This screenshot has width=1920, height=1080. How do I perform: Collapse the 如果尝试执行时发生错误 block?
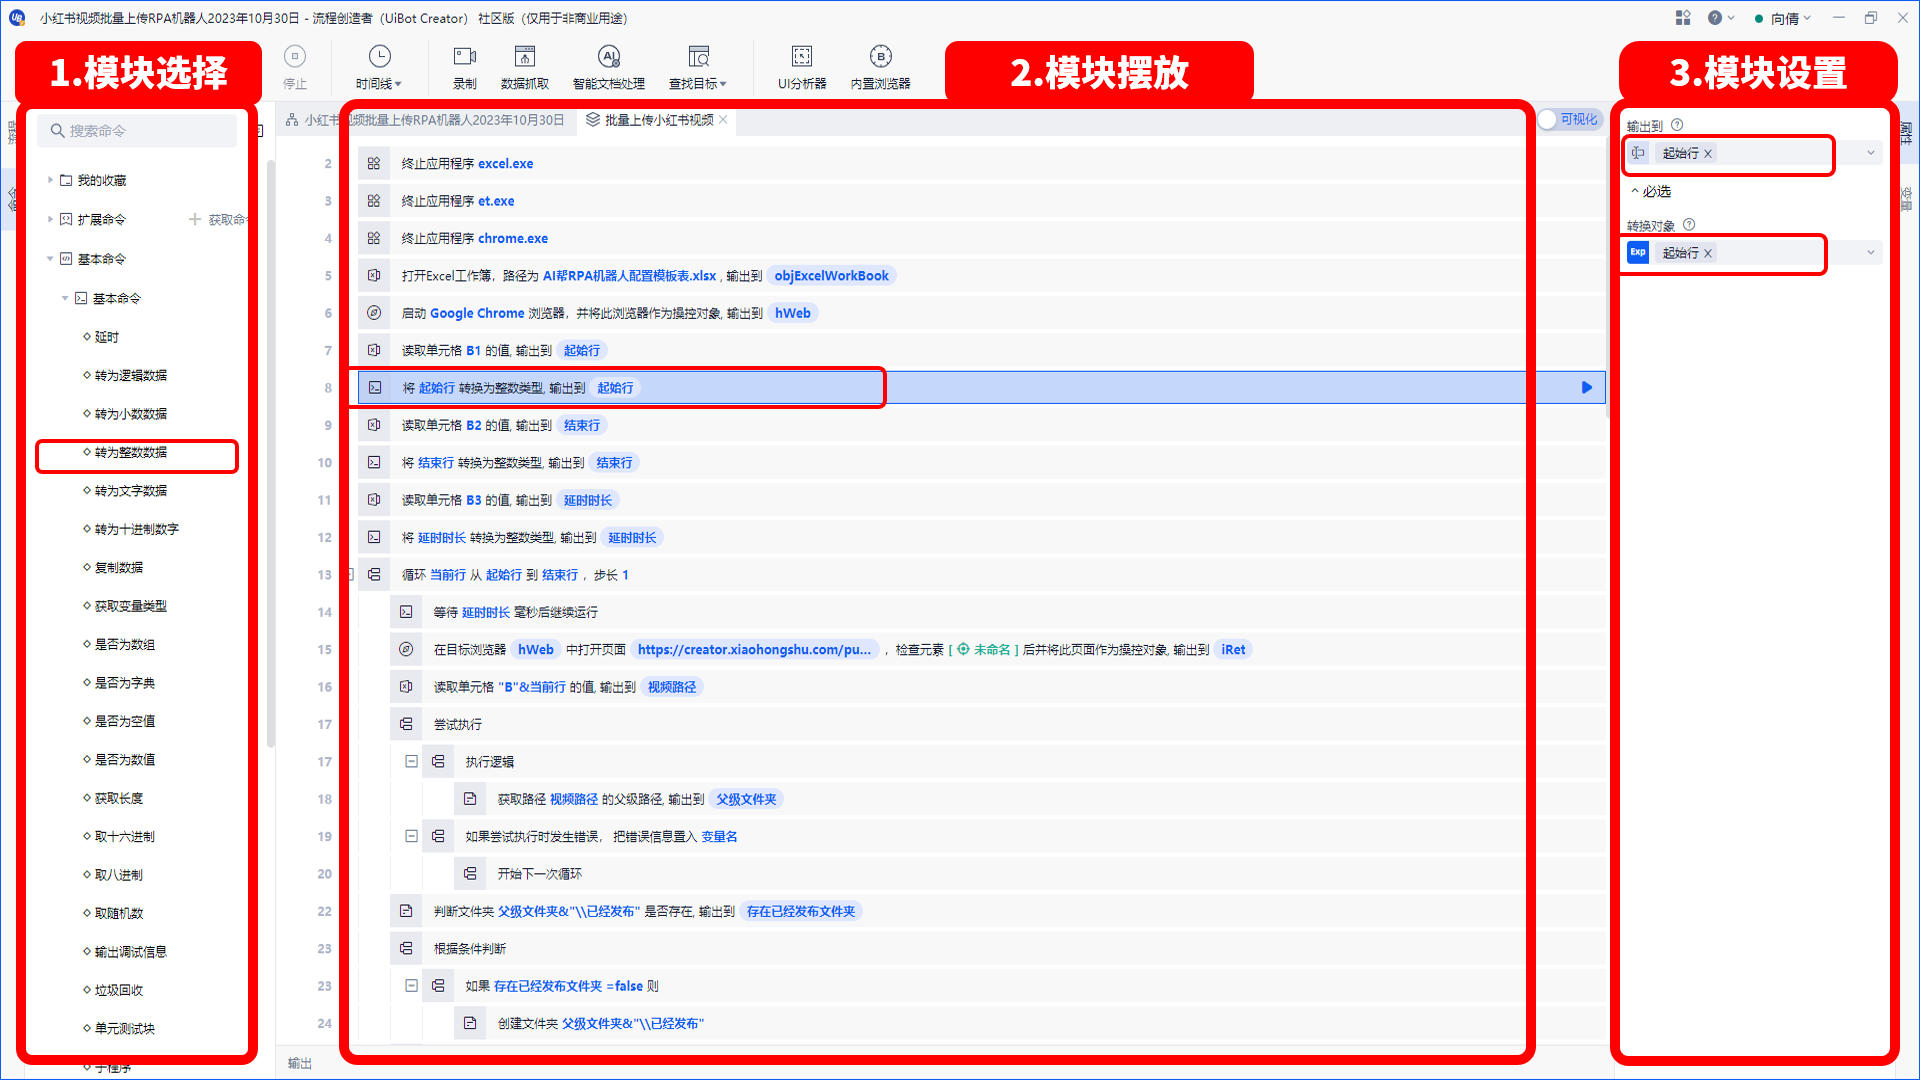coord(411,836)
